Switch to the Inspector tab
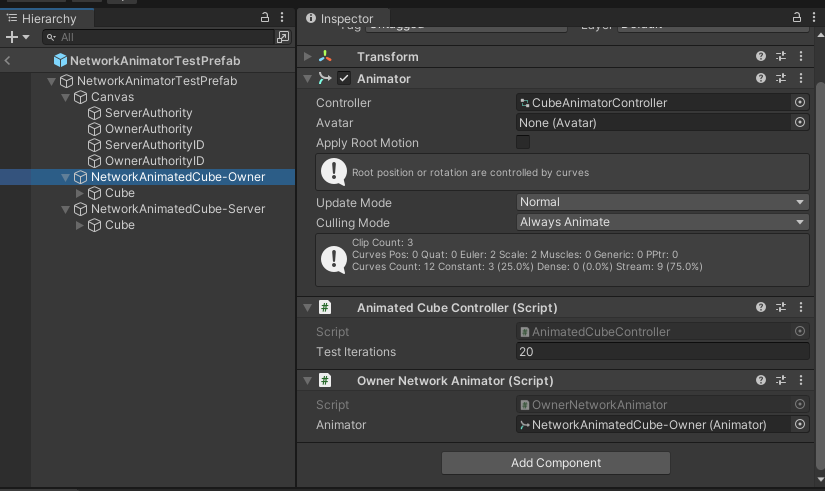Image resolution: width=825 pixels, height=491 pixels. click(x=339, y=18)
